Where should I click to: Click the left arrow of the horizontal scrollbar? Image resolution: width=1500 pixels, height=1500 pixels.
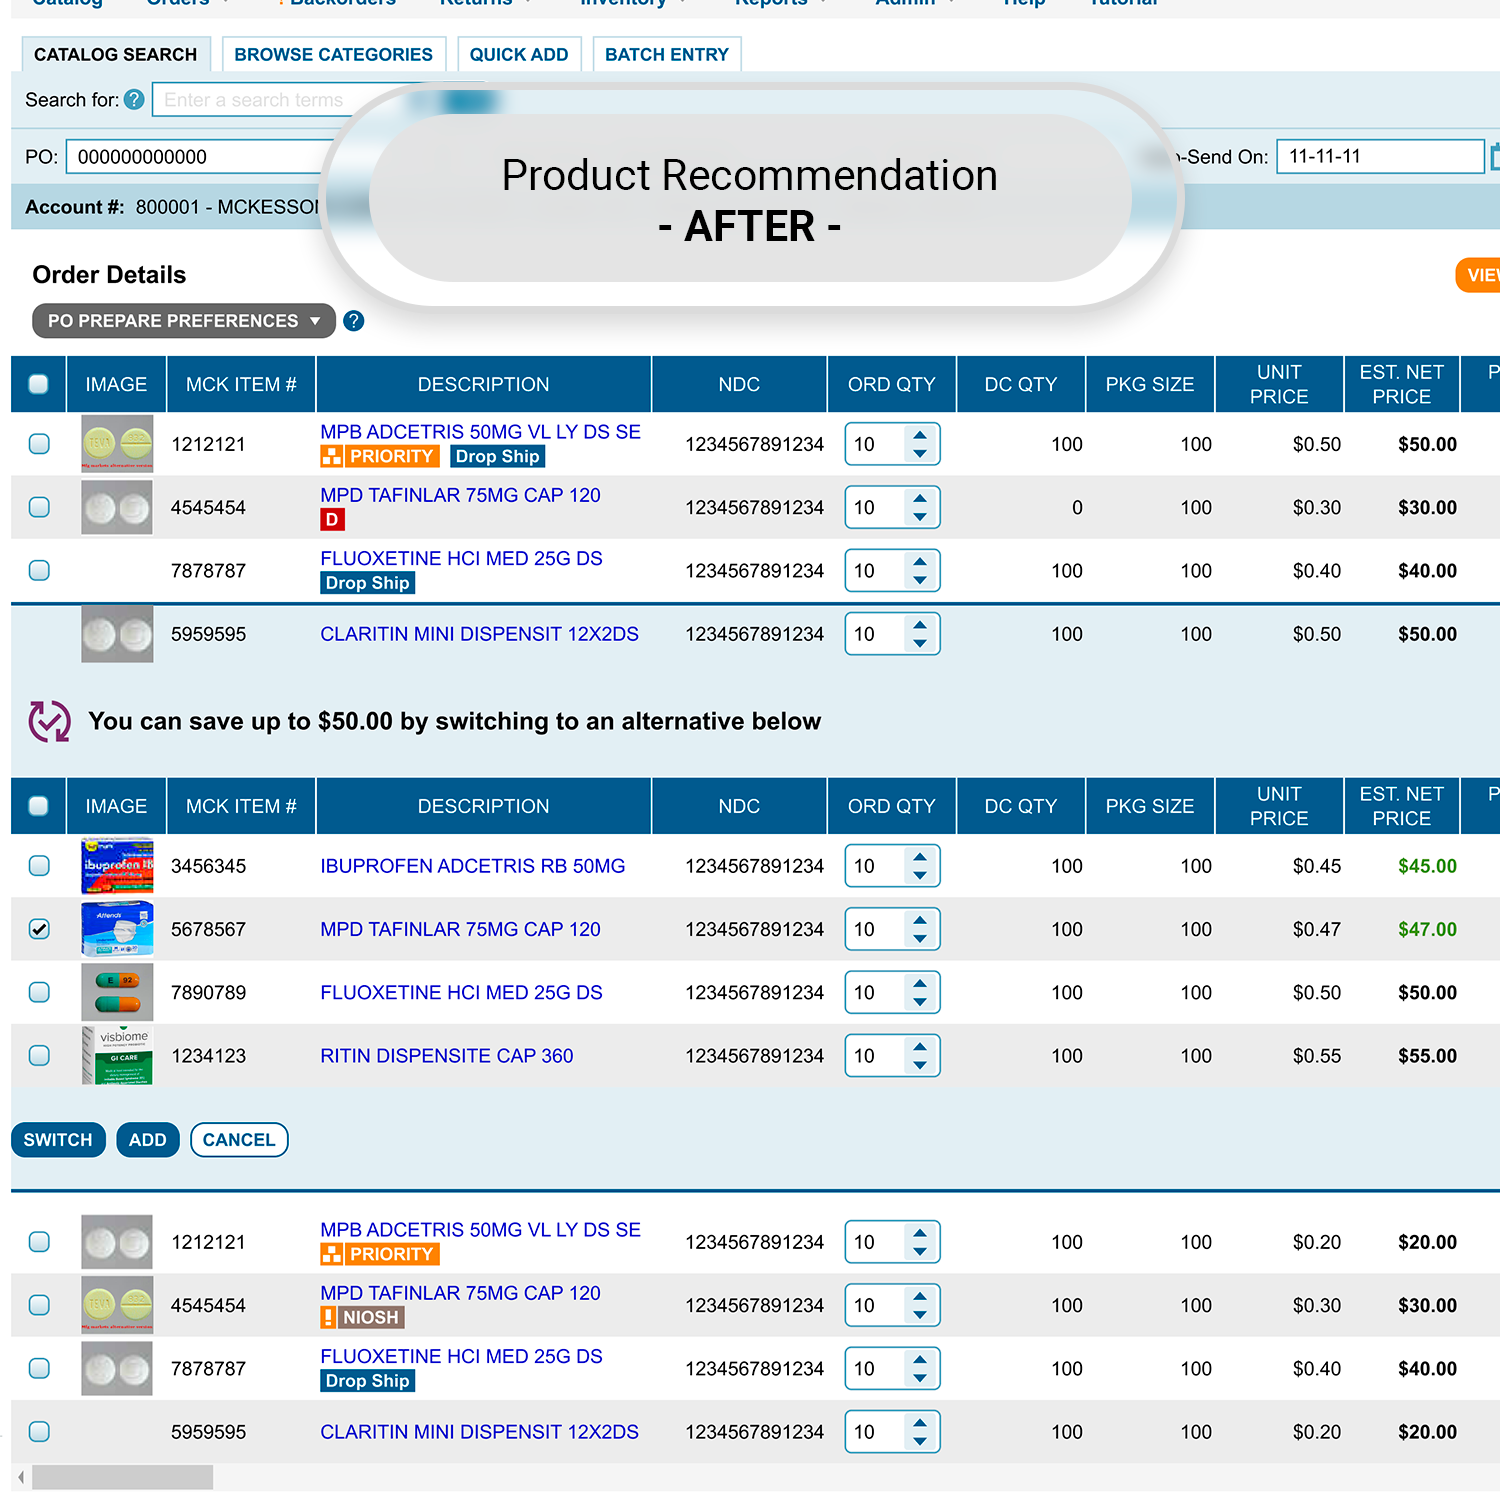click(21, 1477)
